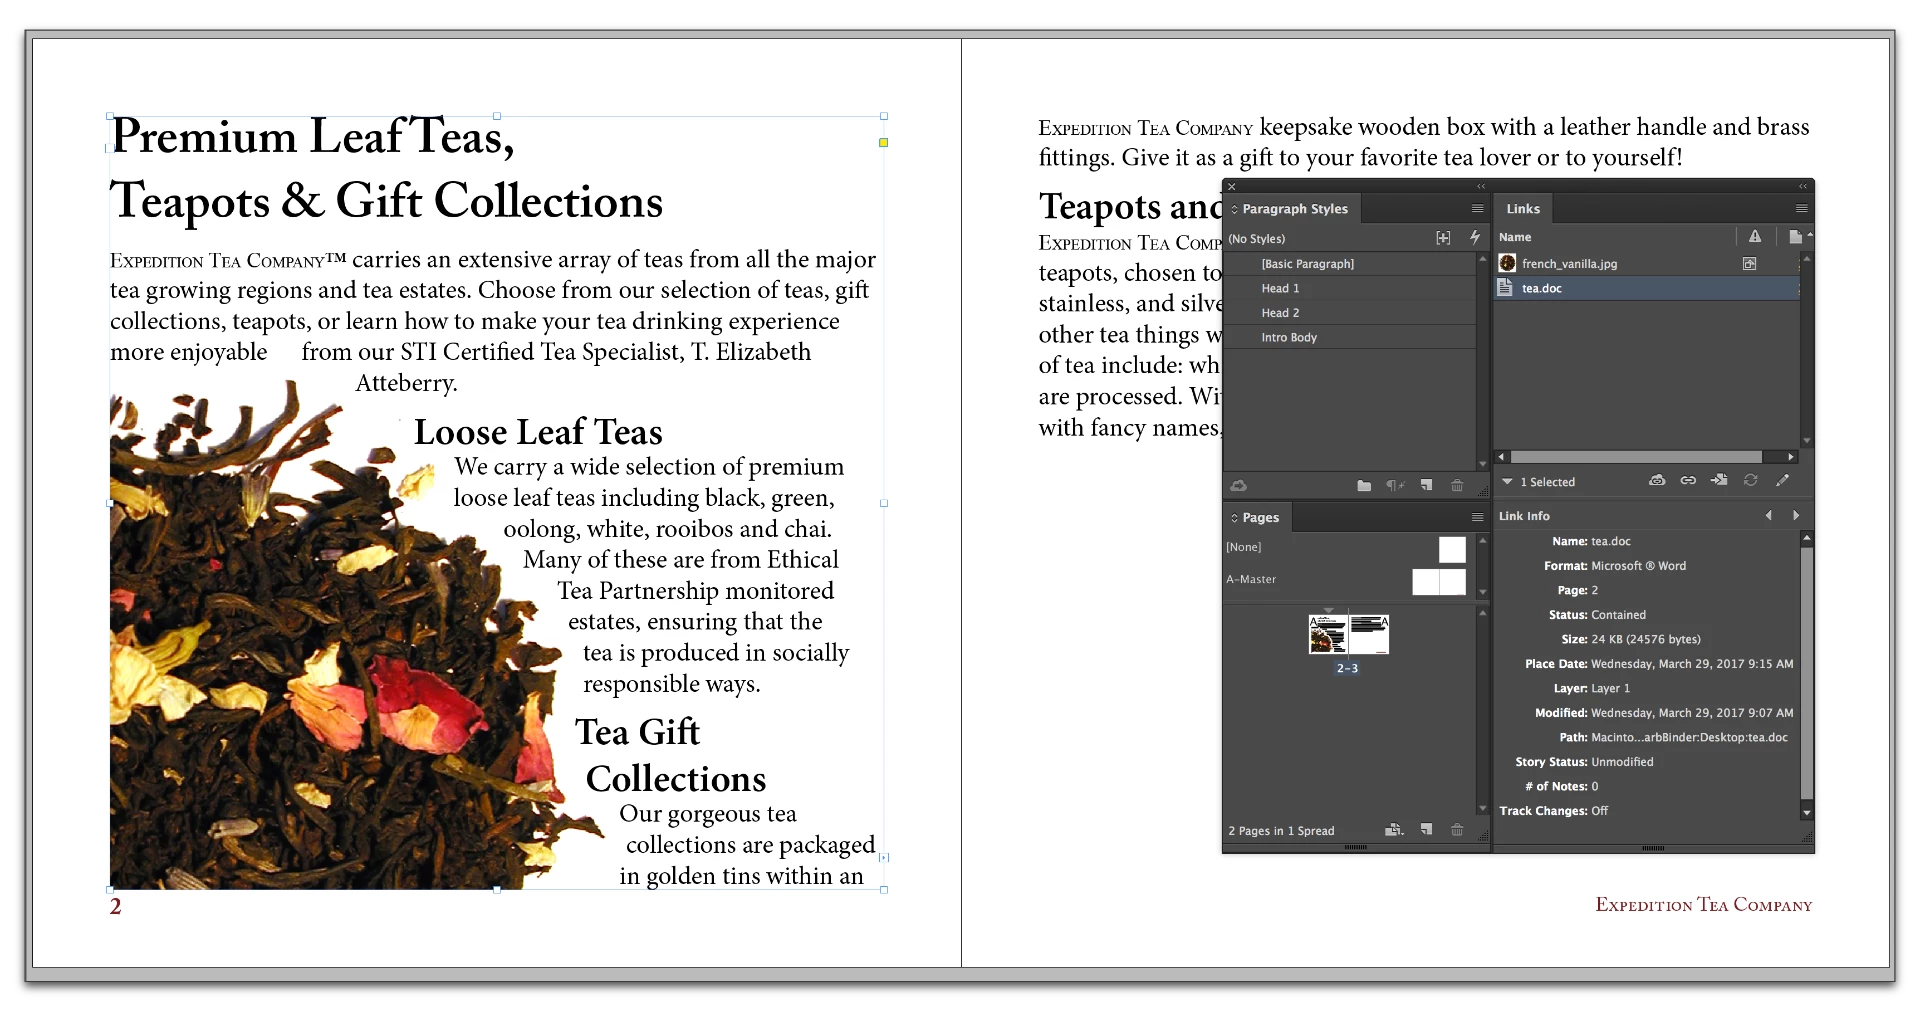This screenshot has width=1920, height=1011.
Task: Collapse the Link Info disclosure triangle
Action: 1507,482
